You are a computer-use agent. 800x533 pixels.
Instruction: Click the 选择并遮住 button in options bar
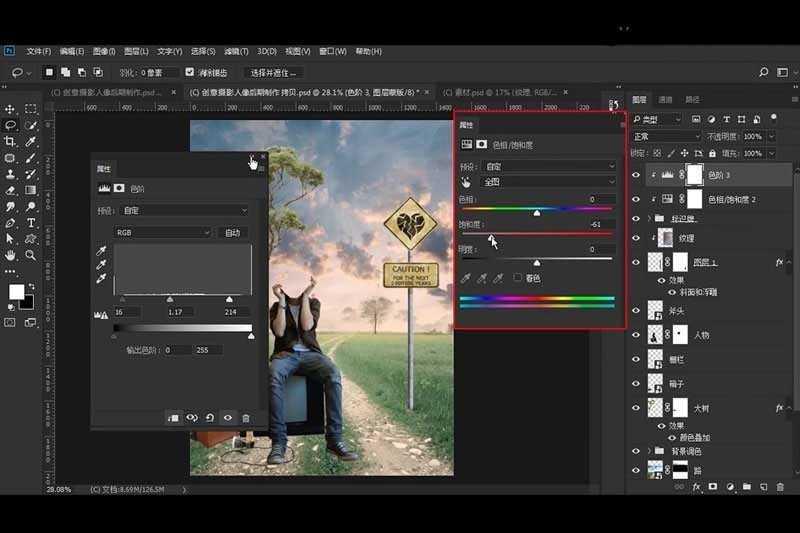click(x=275, y=72)
